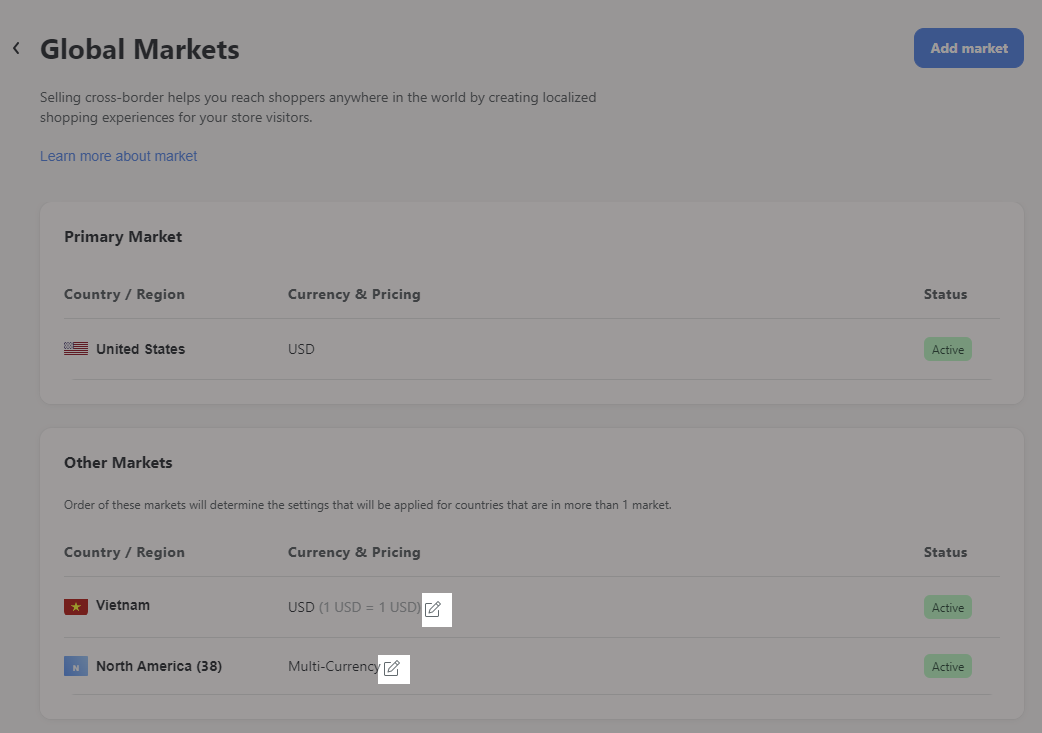Open the United States primary market row
Viewport: 1042px width, 733px height.
click(x=140, y=349)
